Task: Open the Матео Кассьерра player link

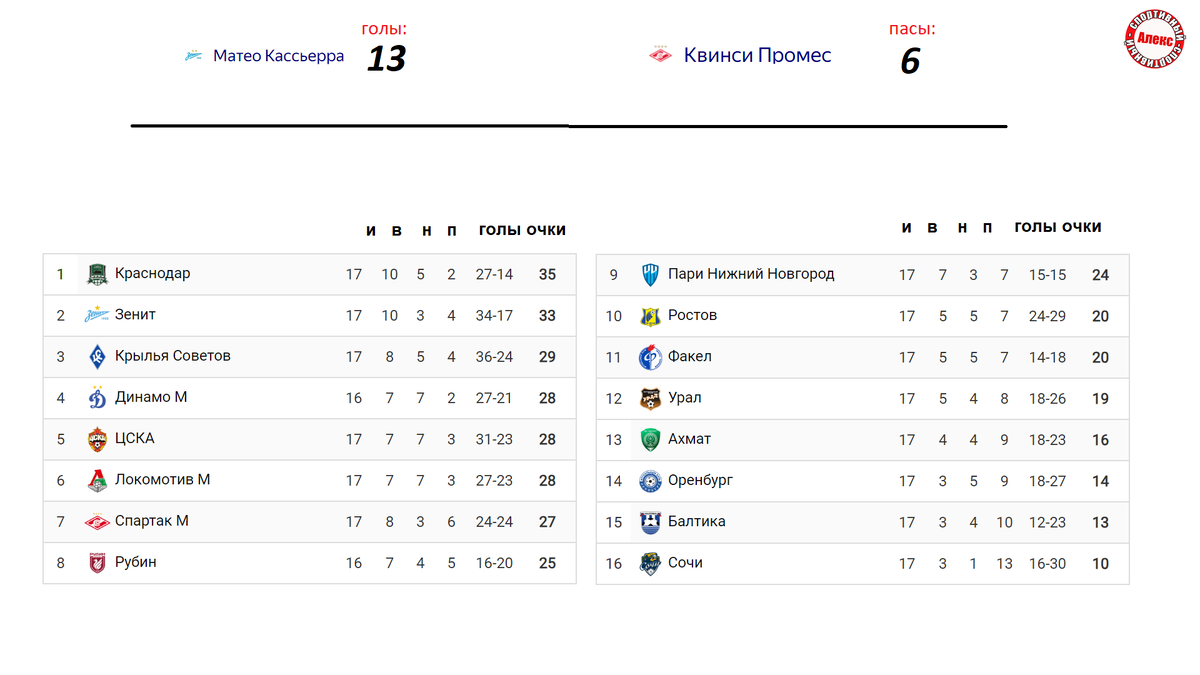Action: point(278,56)
